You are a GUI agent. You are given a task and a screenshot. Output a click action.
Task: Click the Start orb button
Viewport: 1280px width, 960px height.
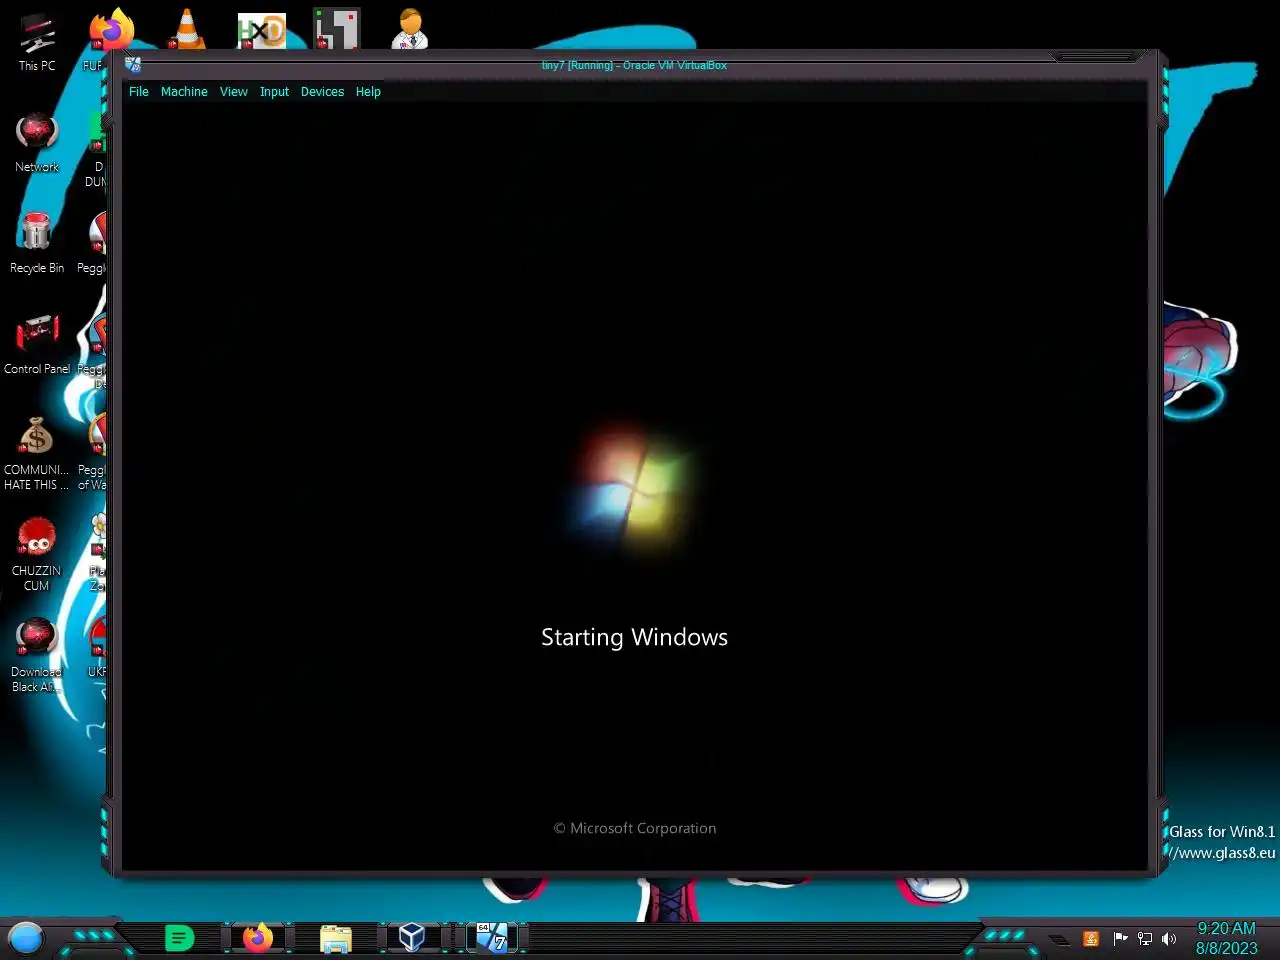26,938
